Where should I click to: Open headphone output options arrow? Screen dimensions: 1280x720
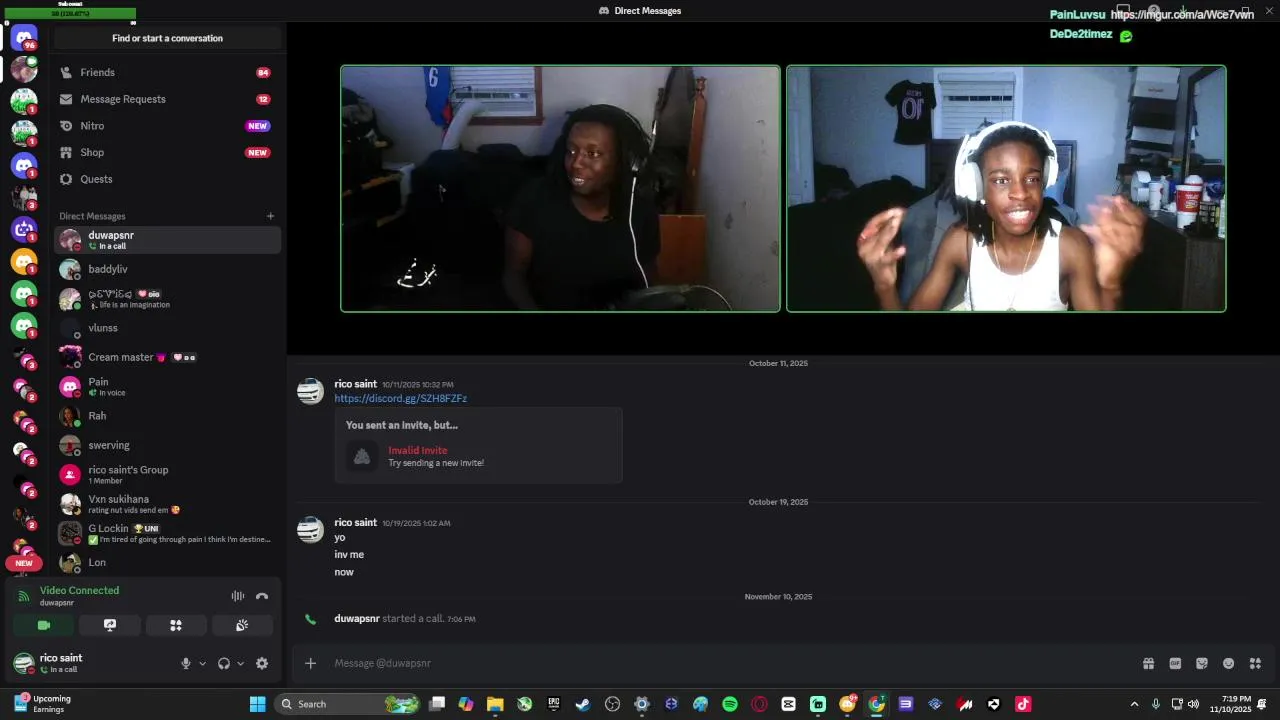point(240,663)
